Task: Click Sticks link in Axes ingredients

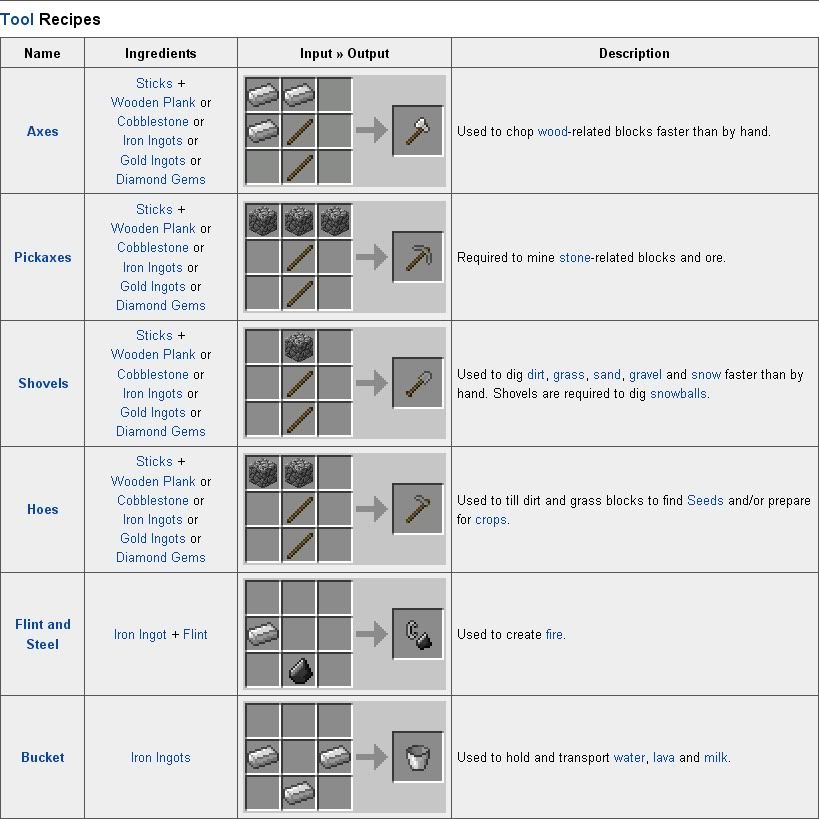Action: (x=154, y=83)
